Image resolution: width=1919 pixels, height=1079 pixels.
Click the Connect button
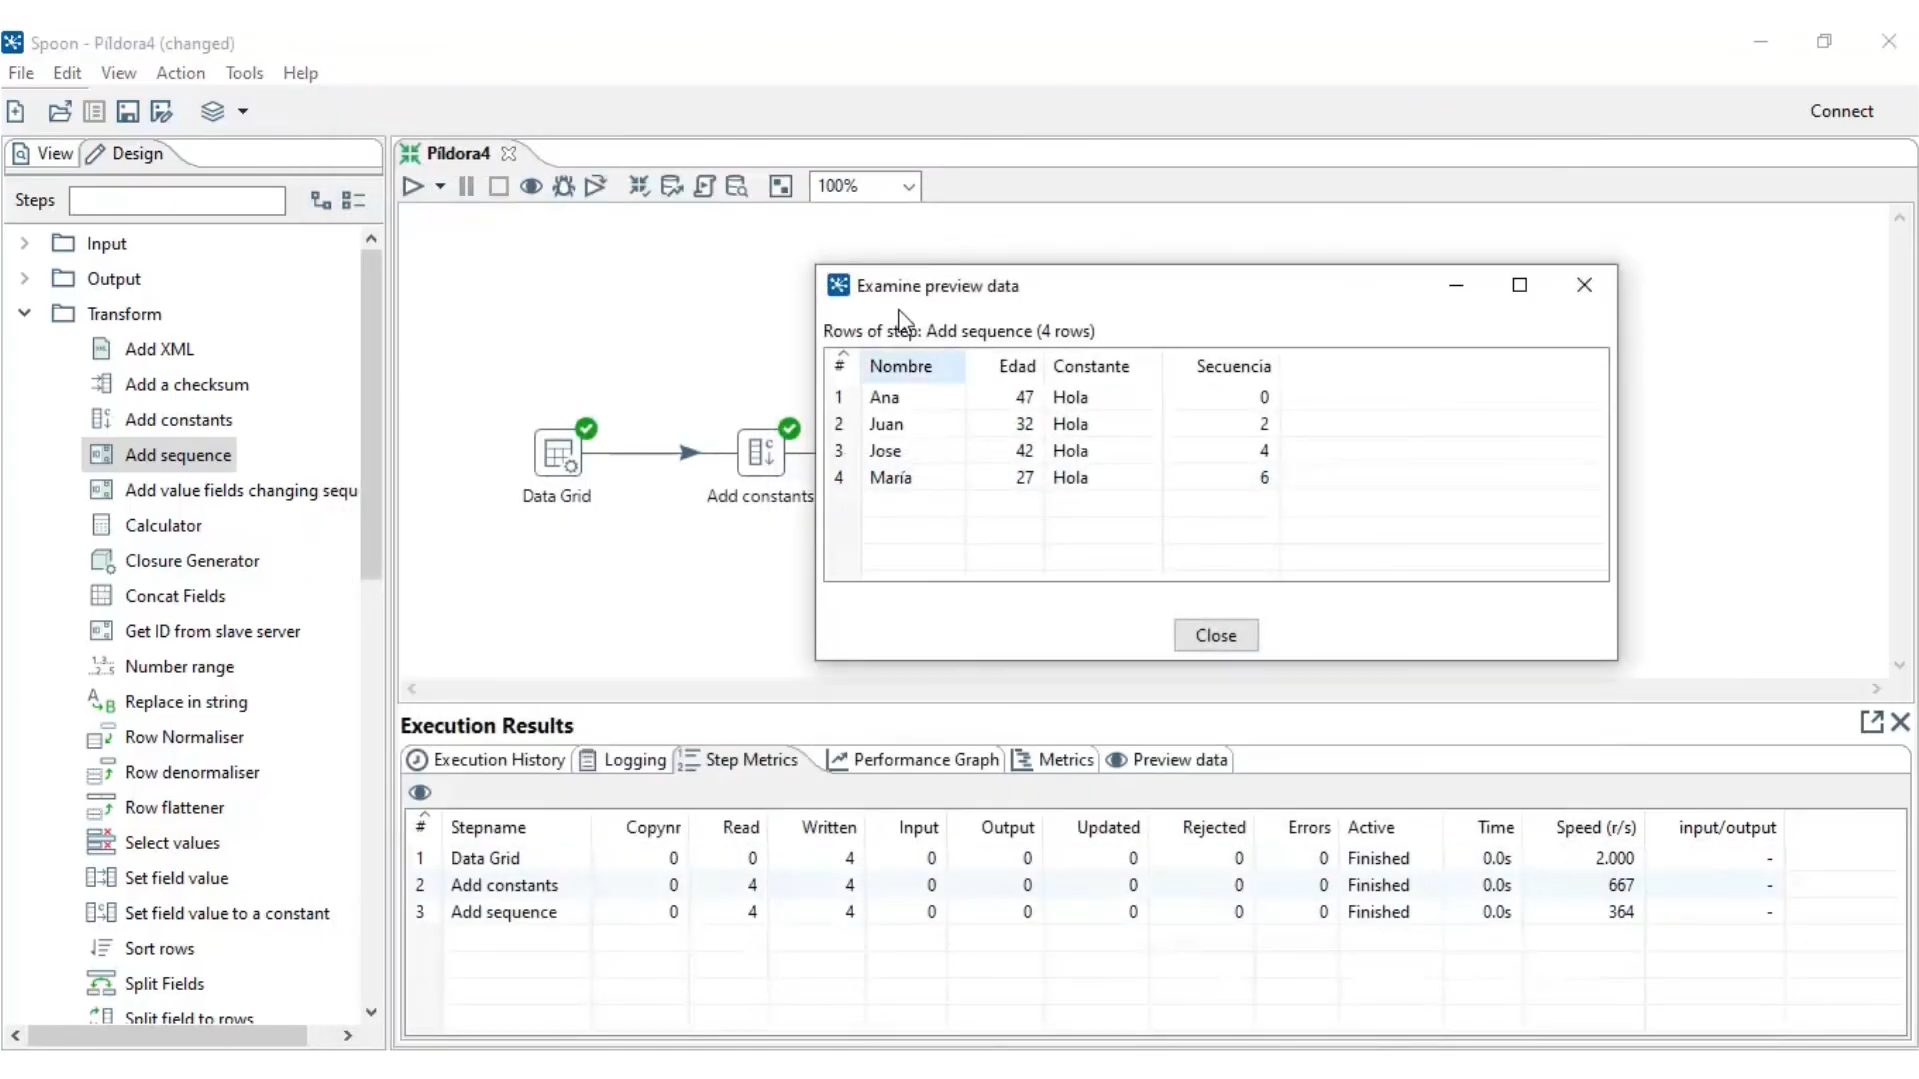tap(1841, 110)
